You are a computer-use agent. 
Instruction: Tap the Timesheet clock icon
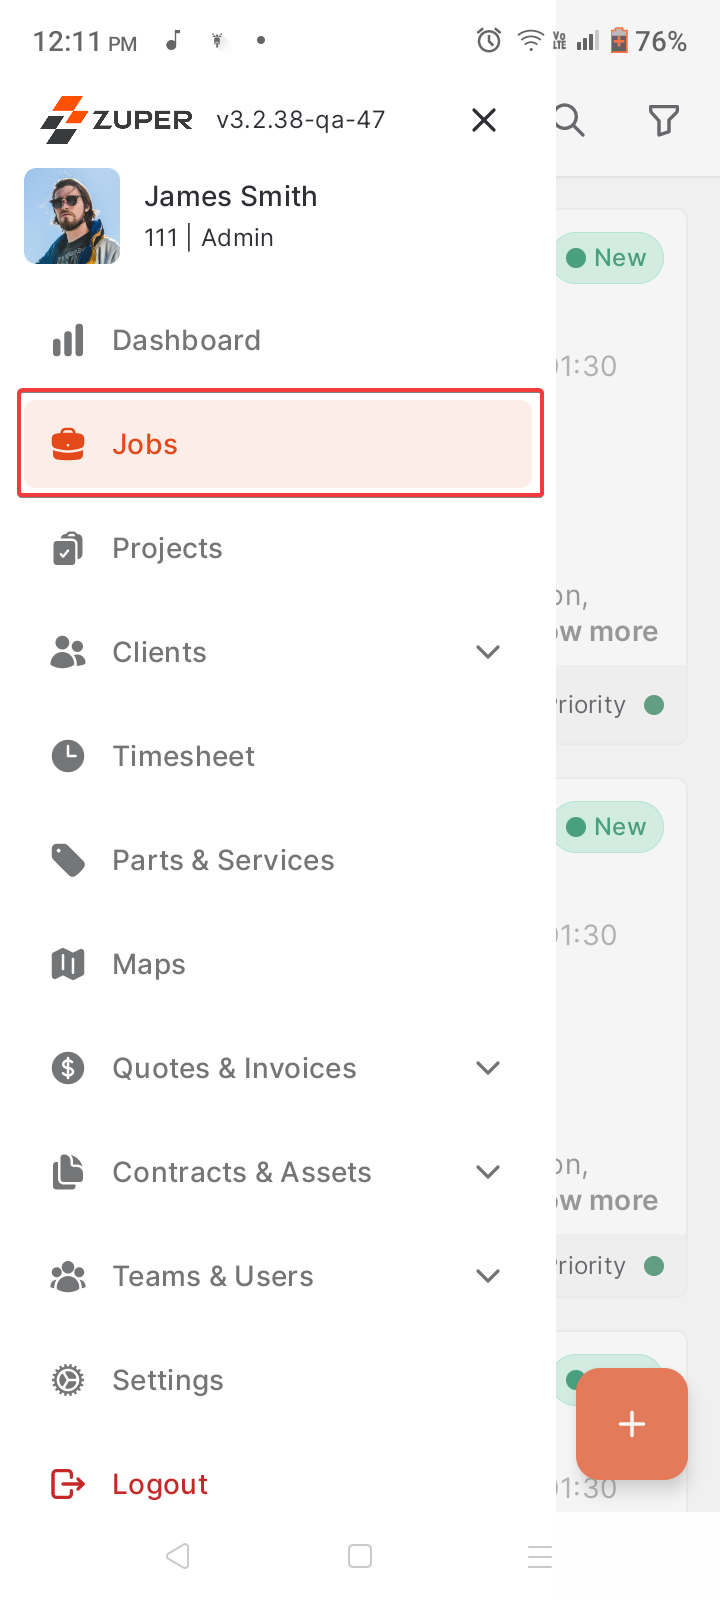point(68,756)
